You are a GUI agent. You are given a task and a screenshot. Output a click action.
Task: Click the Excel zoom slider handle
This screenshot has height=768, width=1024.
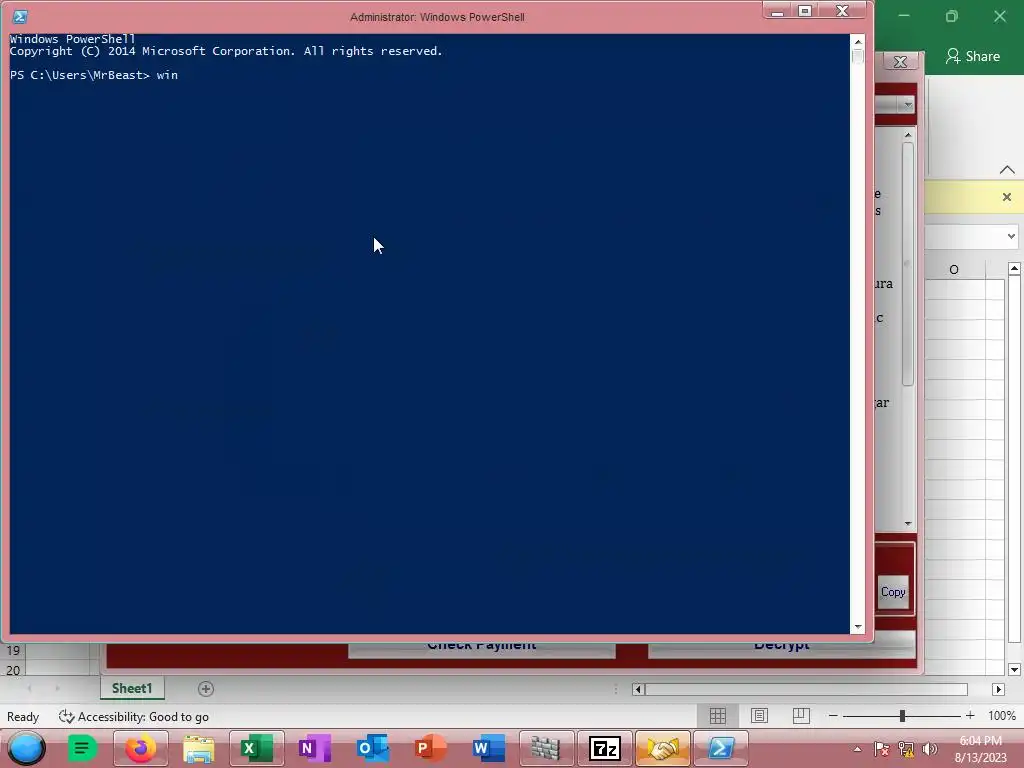pyautogui.click(x=902, y=716)
